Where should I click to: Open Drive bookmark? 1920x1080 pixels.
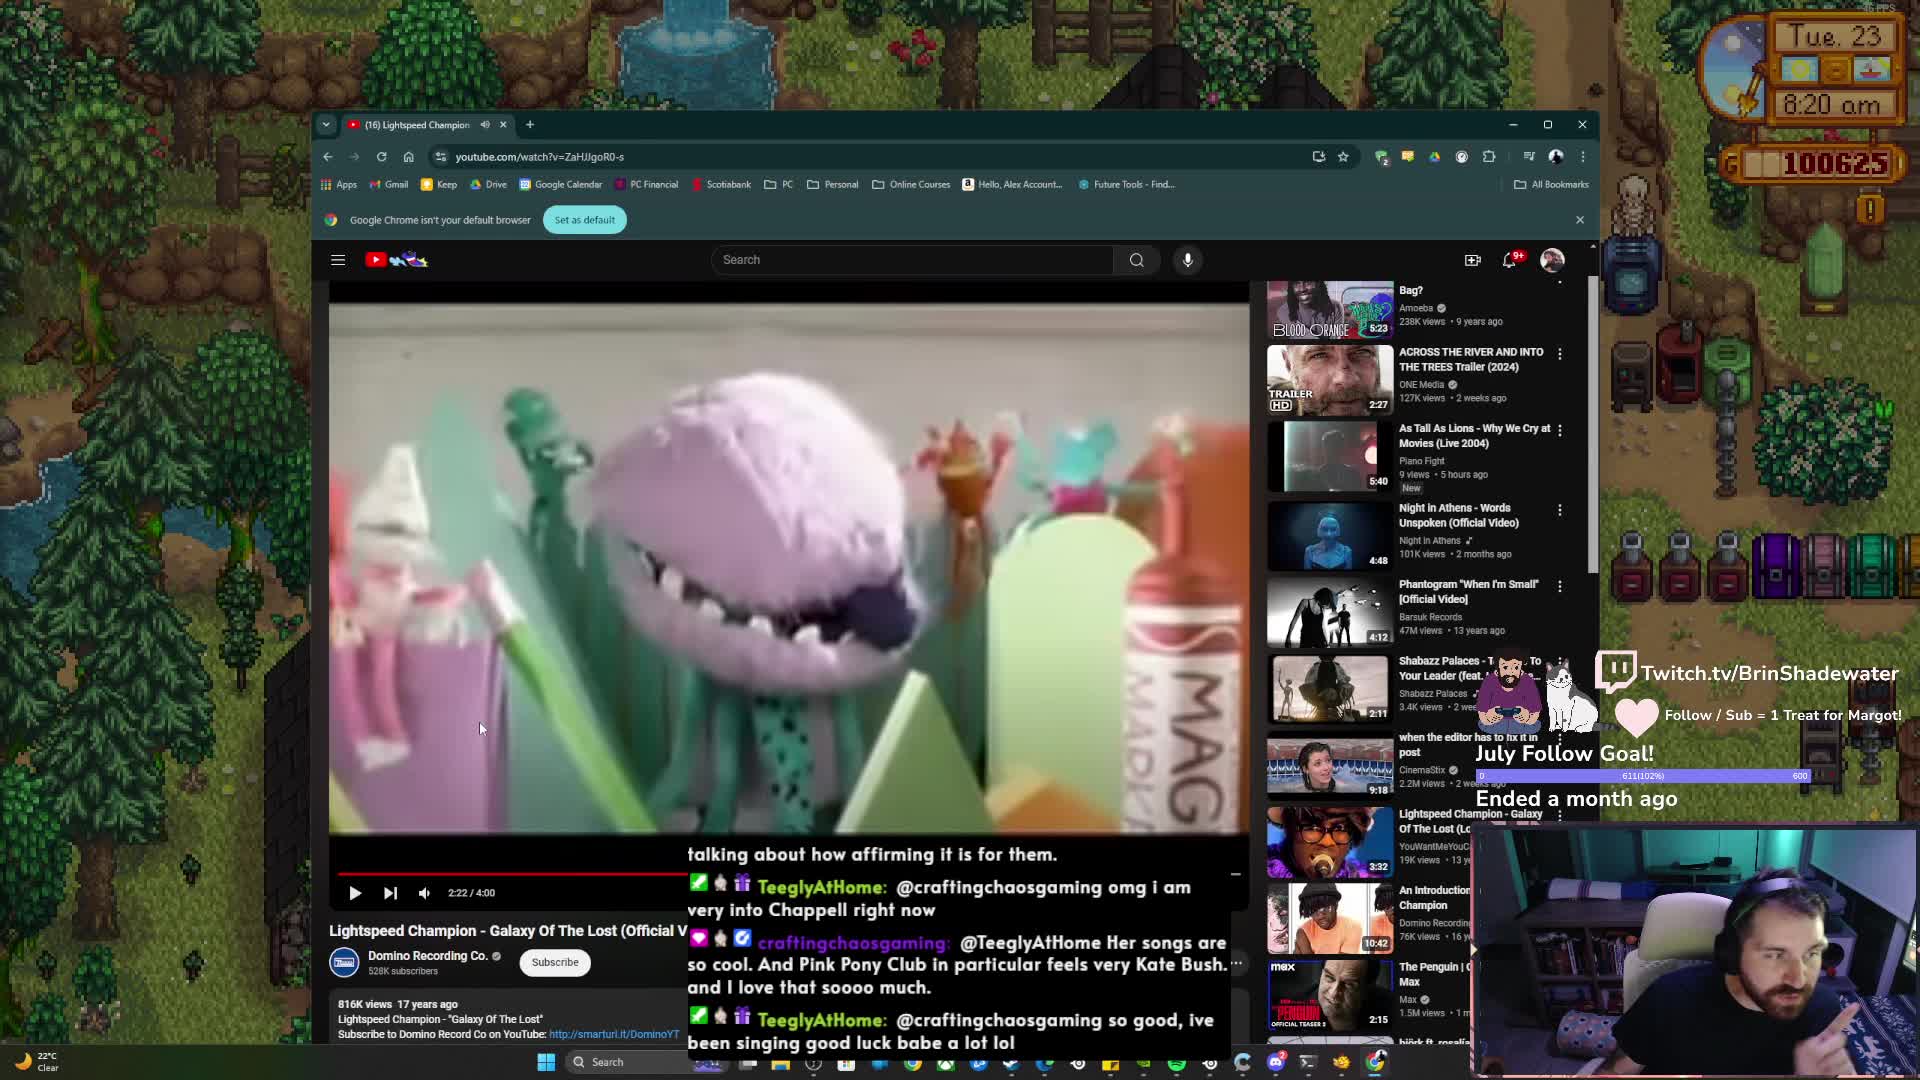pos(488,185)
